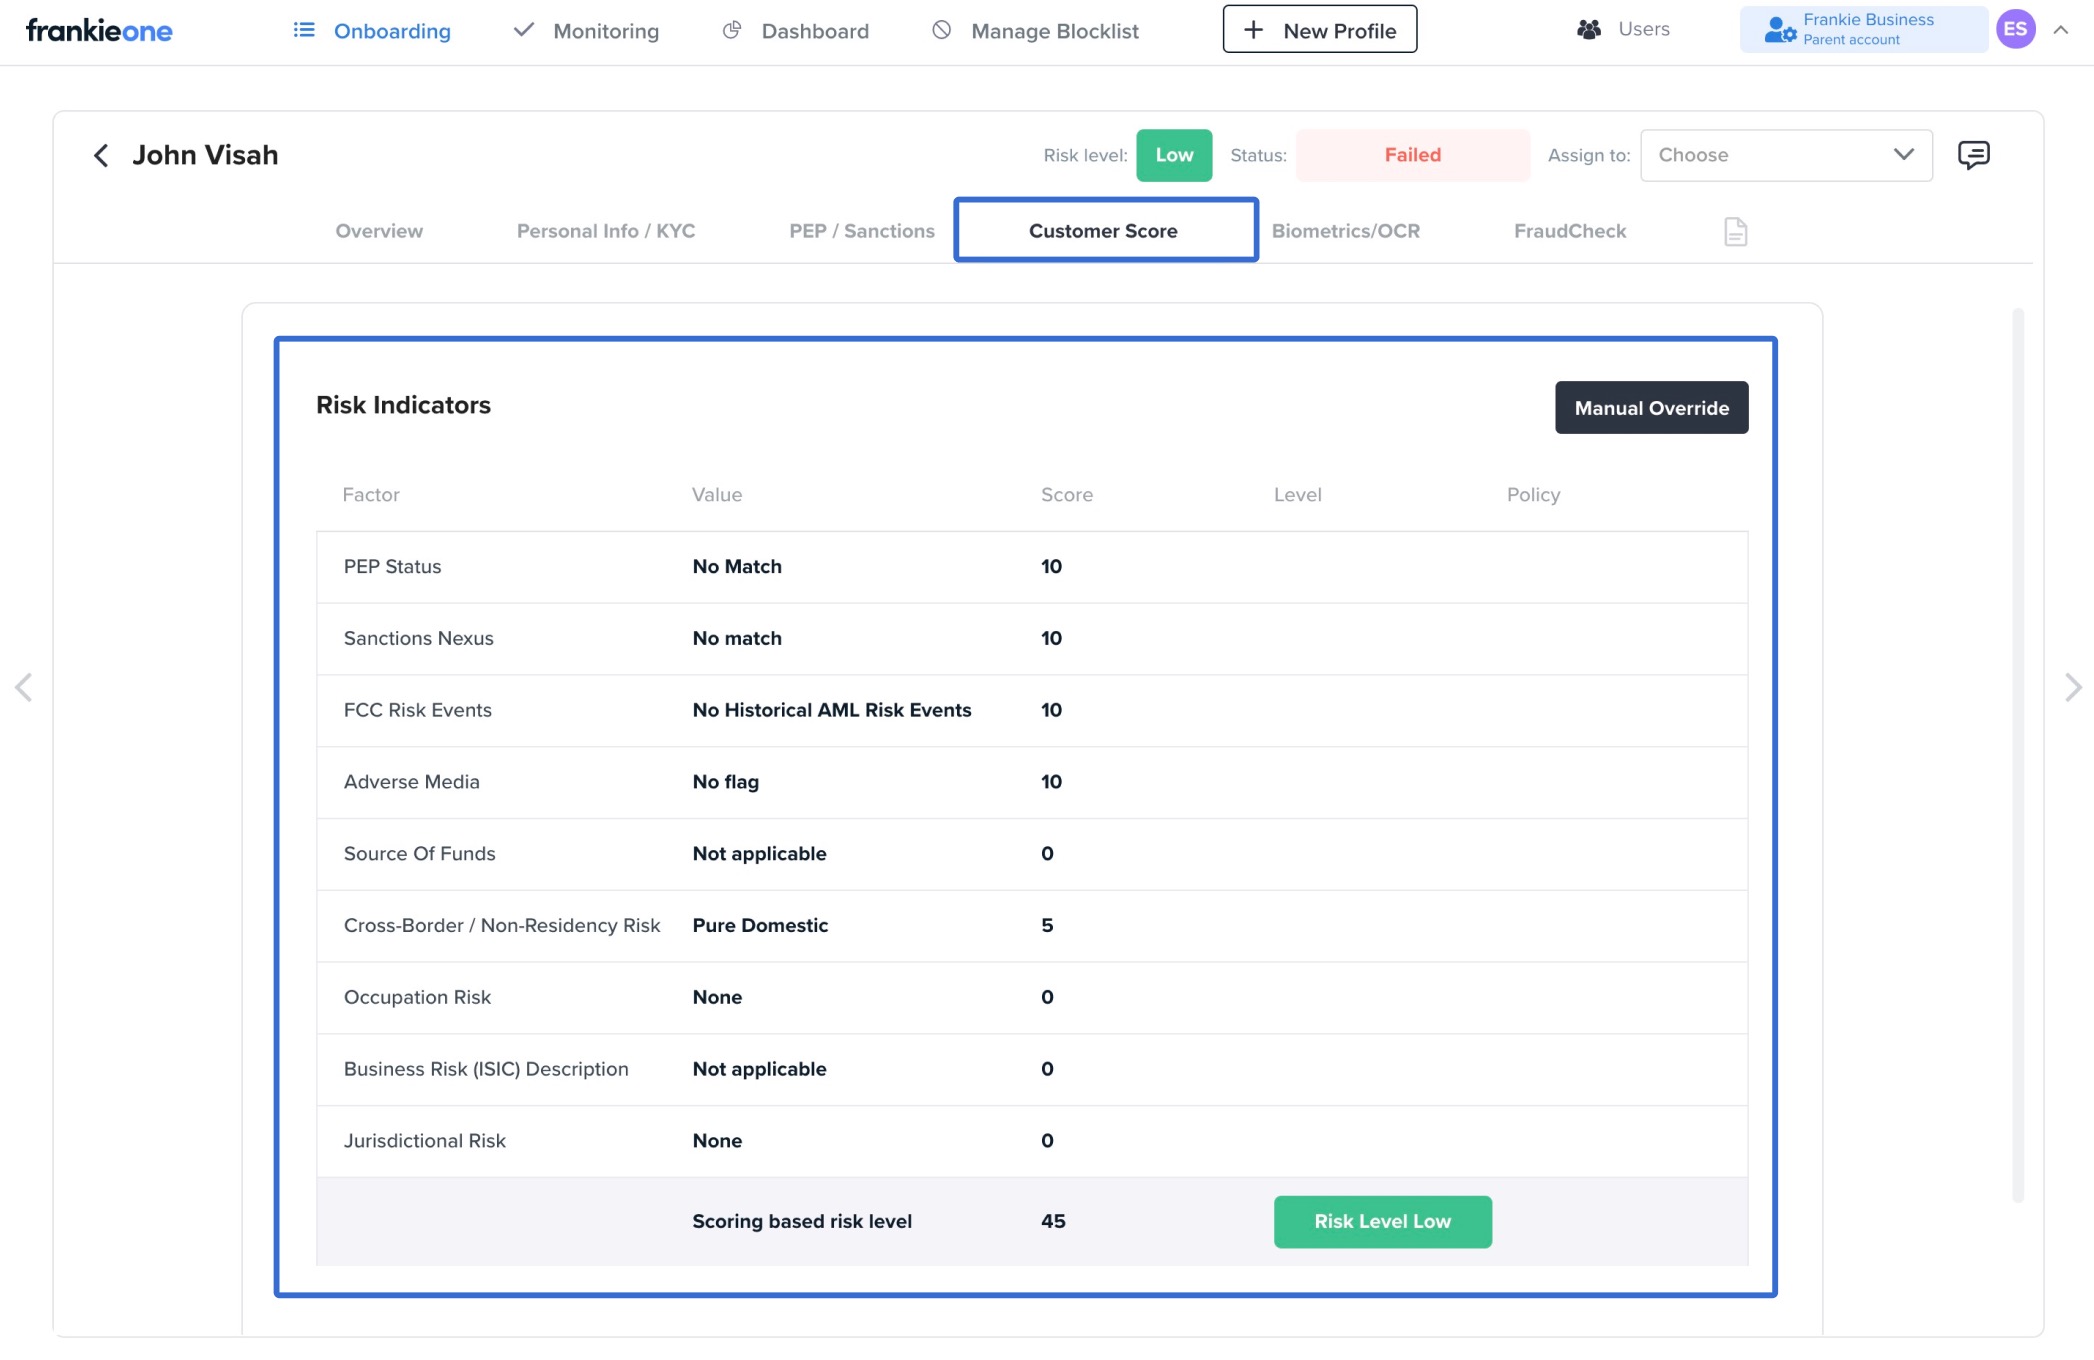Switch to the PEP / Sanctions tab
Image resolution: width=2094 pixels, height=1360 pixels.
coord(861,231)
